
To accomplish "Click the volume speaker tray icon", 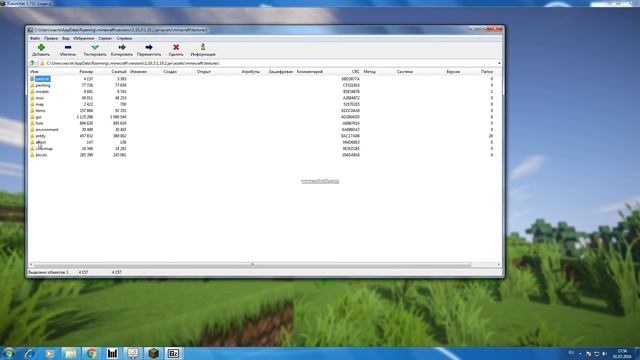I will [604, 353].
